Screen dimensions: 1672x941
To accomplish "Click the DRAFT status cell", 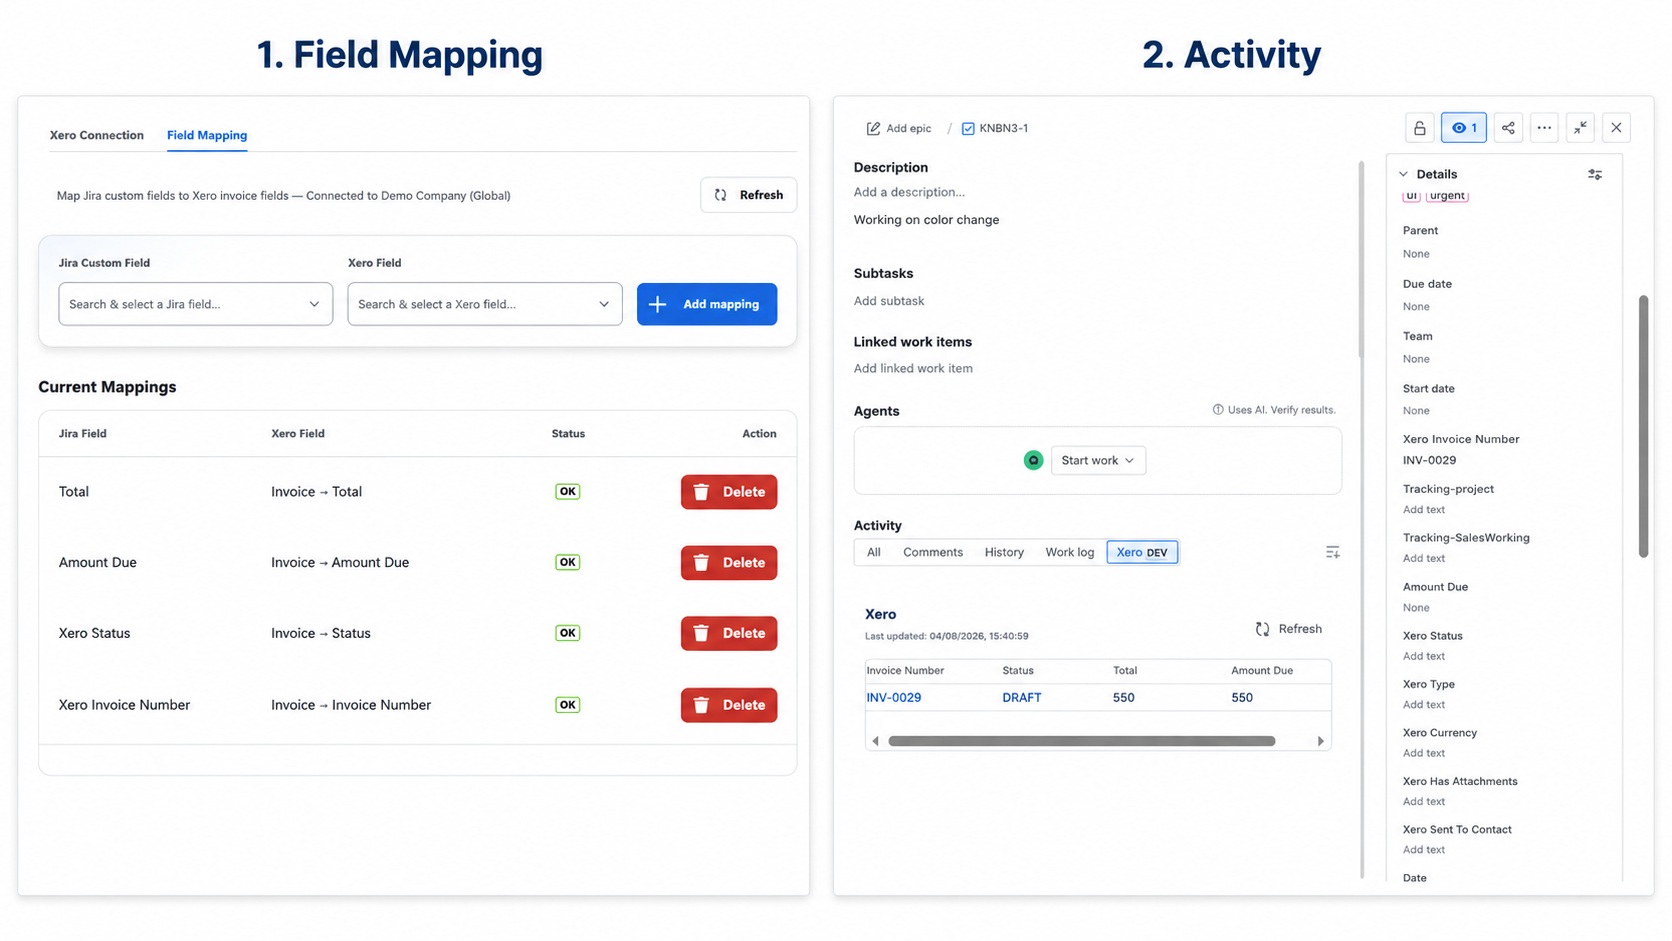I will click(x=1022, y=698).
